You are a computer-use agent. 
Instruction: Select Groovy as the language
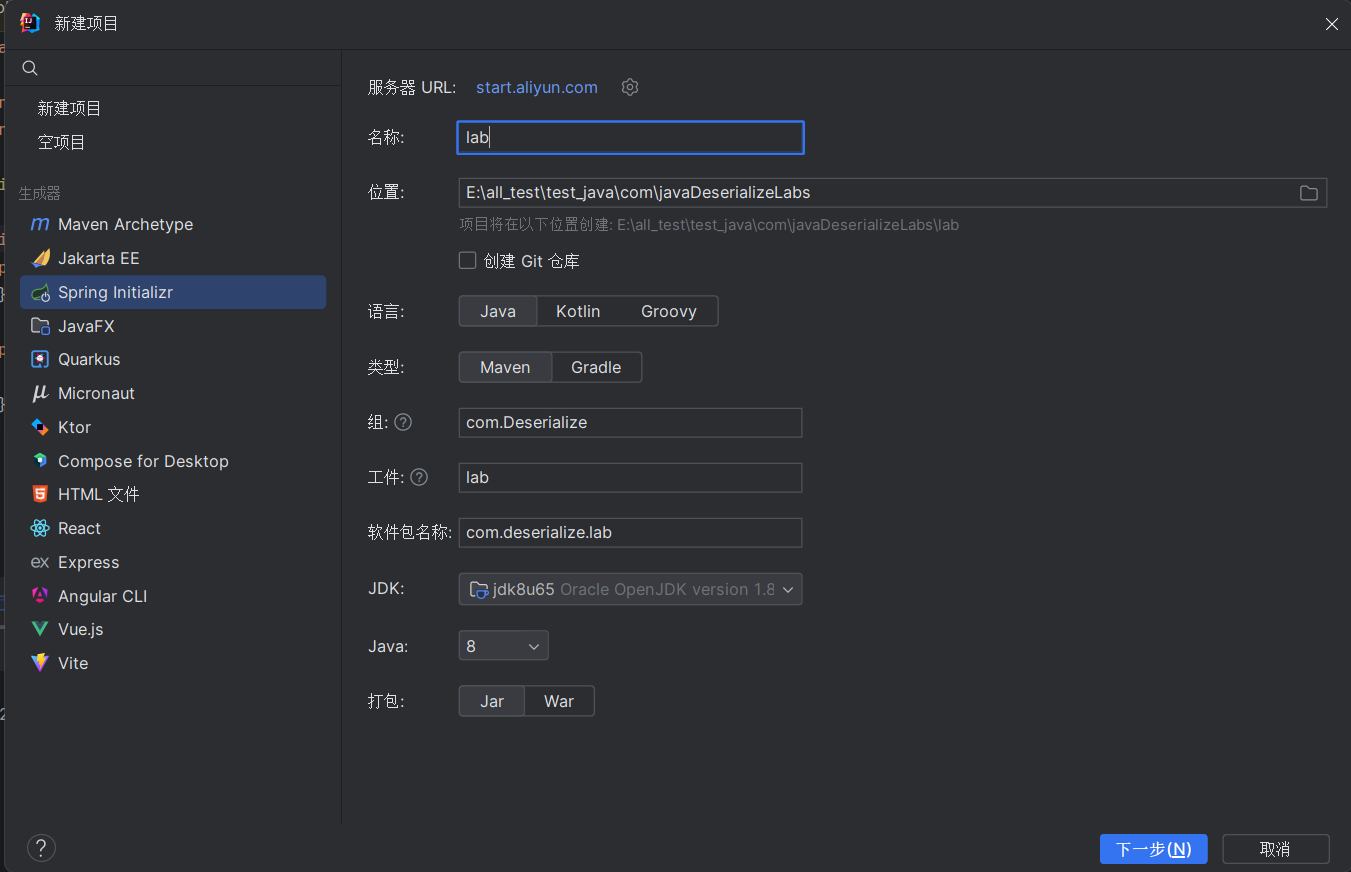(x=669, y=311)
